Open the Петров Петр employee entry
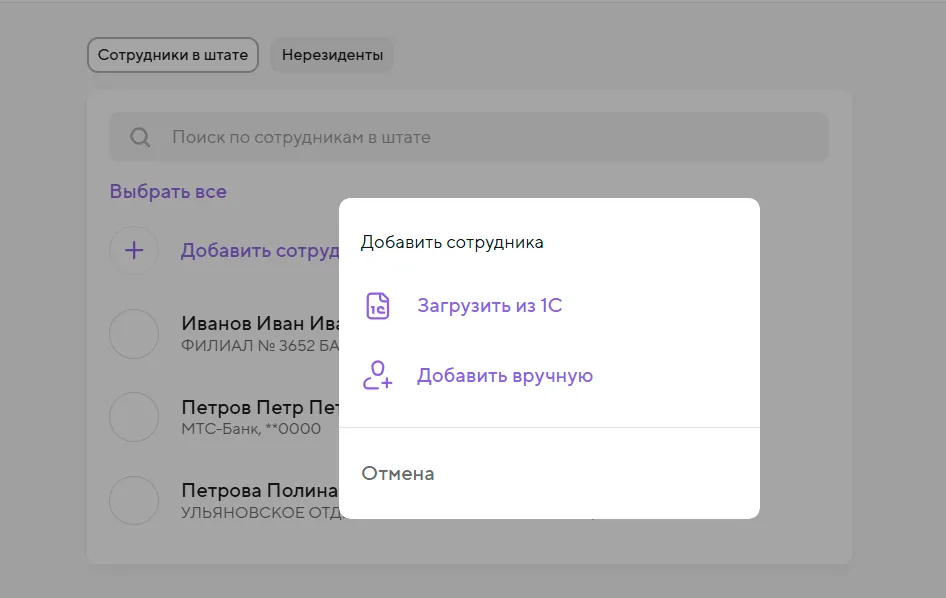This screenshot has width=946, height=598. pyautogui.click(x=258, y=408)
